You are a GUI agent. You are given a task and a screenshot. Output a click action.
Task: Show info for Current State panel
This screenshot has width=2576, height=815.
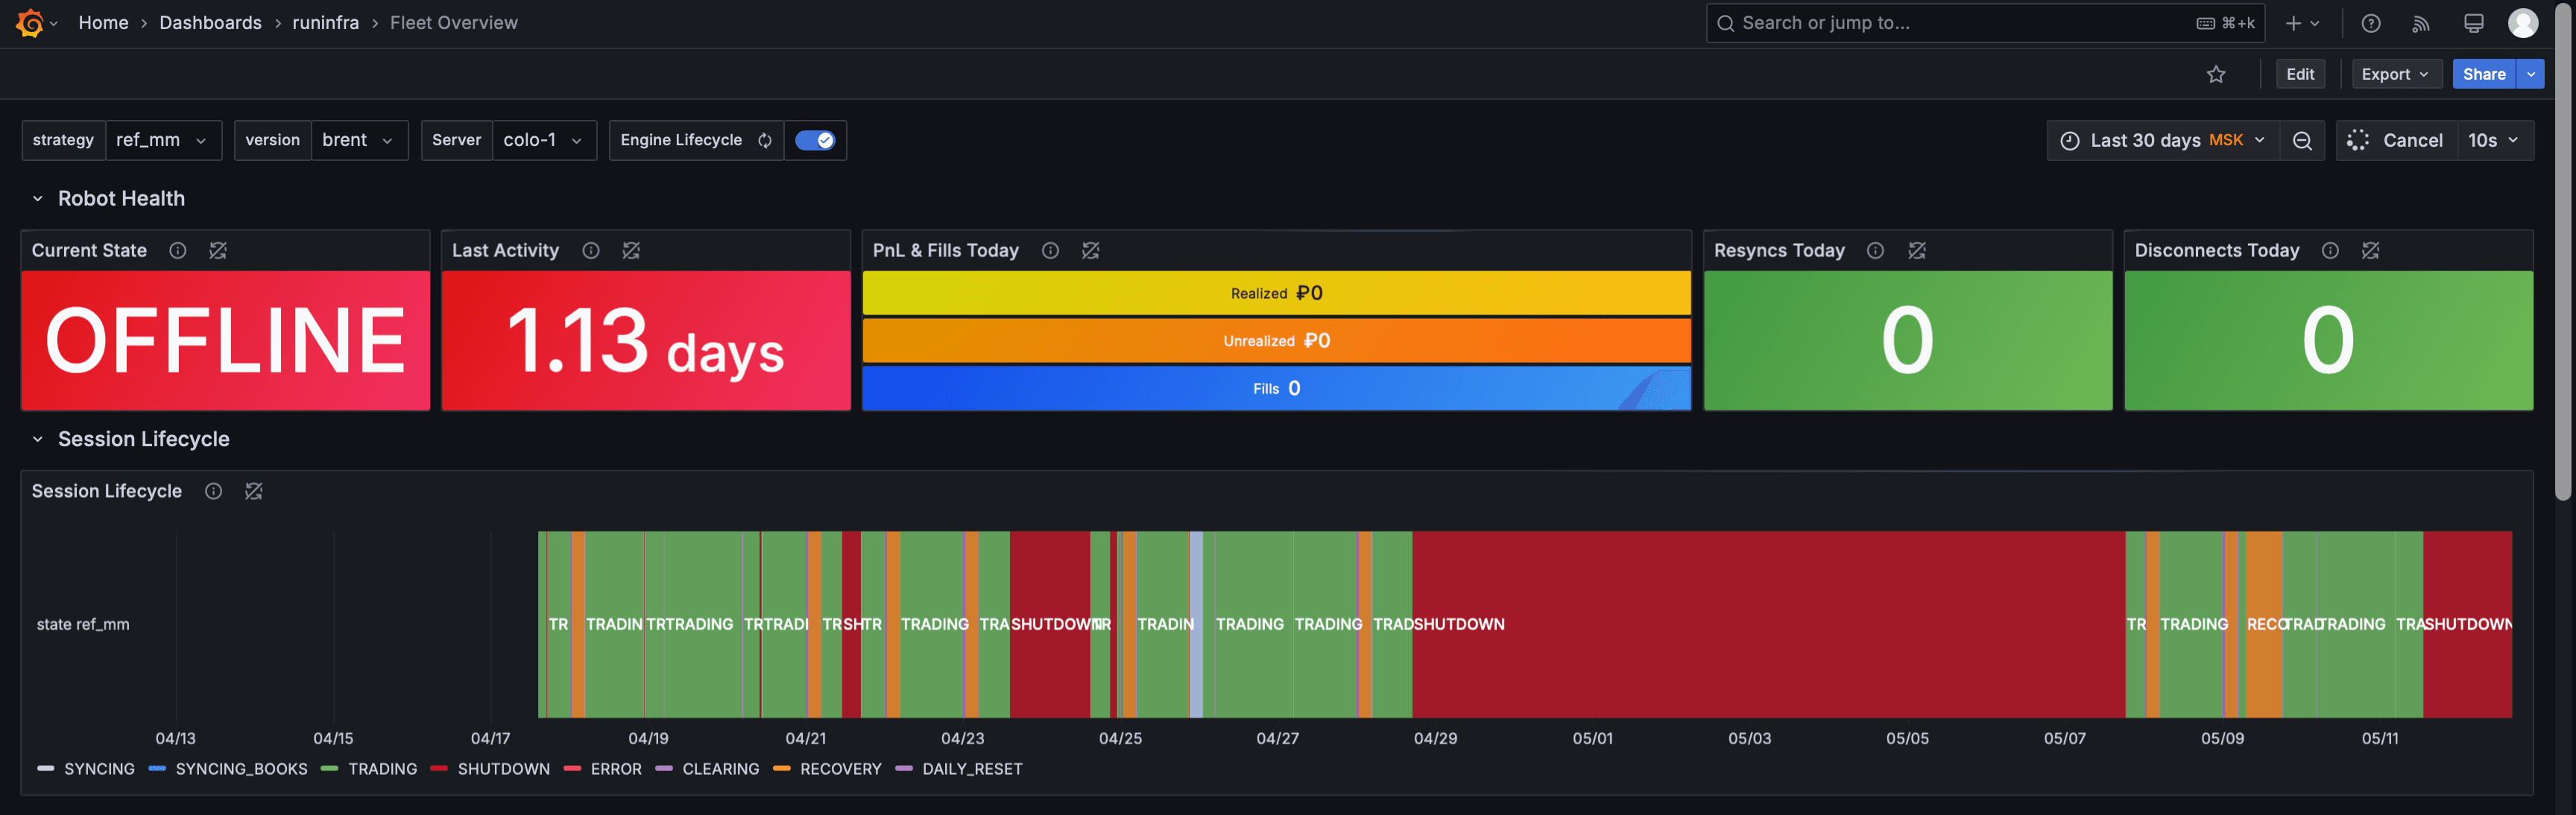click(178, 251)
